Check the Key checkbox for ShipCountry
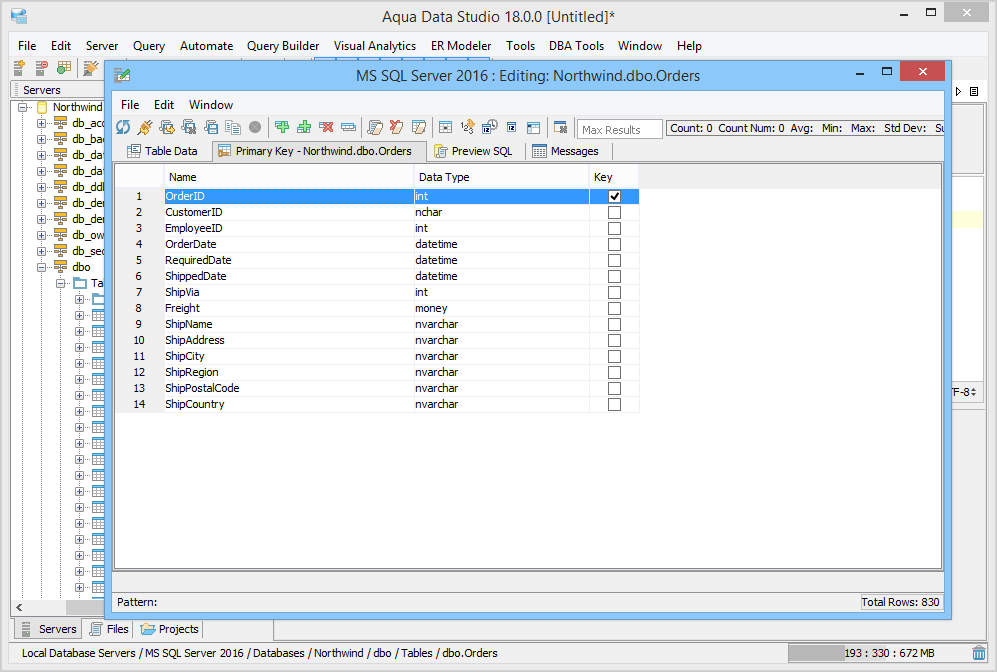Image resolution: width=997 pixels, height=672 pixels. click(614, 404)
